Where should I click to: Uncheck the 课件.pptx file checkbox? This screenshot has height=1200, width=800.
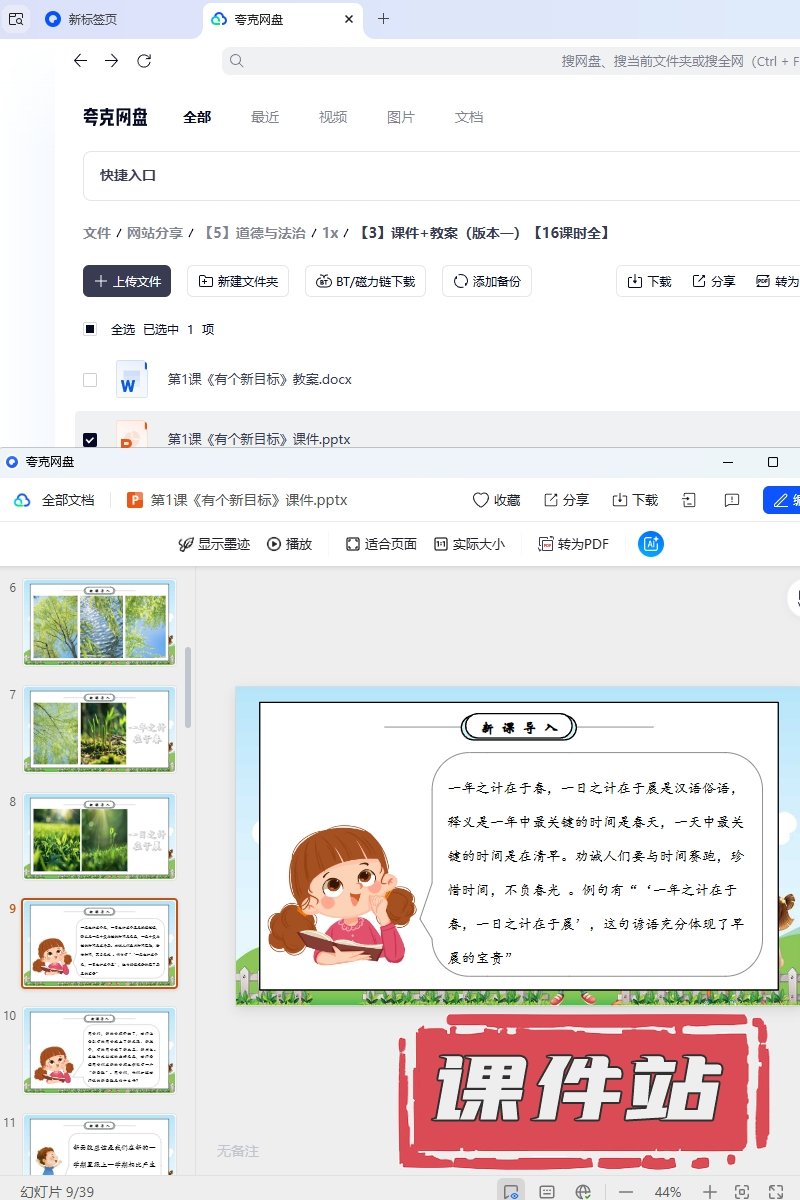[x=90, y=439]
